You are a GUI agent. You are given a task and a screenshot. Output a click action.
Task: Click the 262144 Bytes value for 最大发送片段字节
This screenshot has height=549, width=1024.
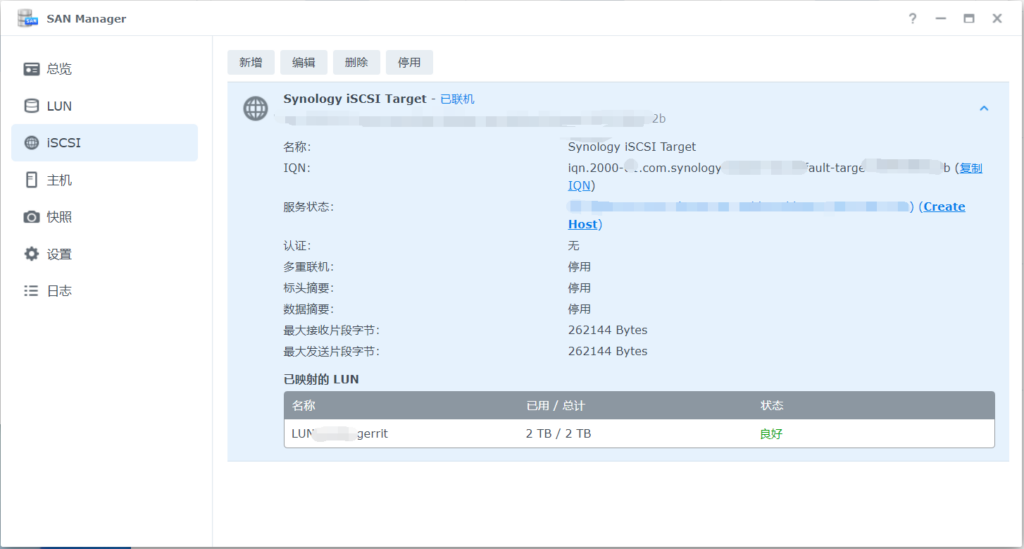[x=608, y=351]
